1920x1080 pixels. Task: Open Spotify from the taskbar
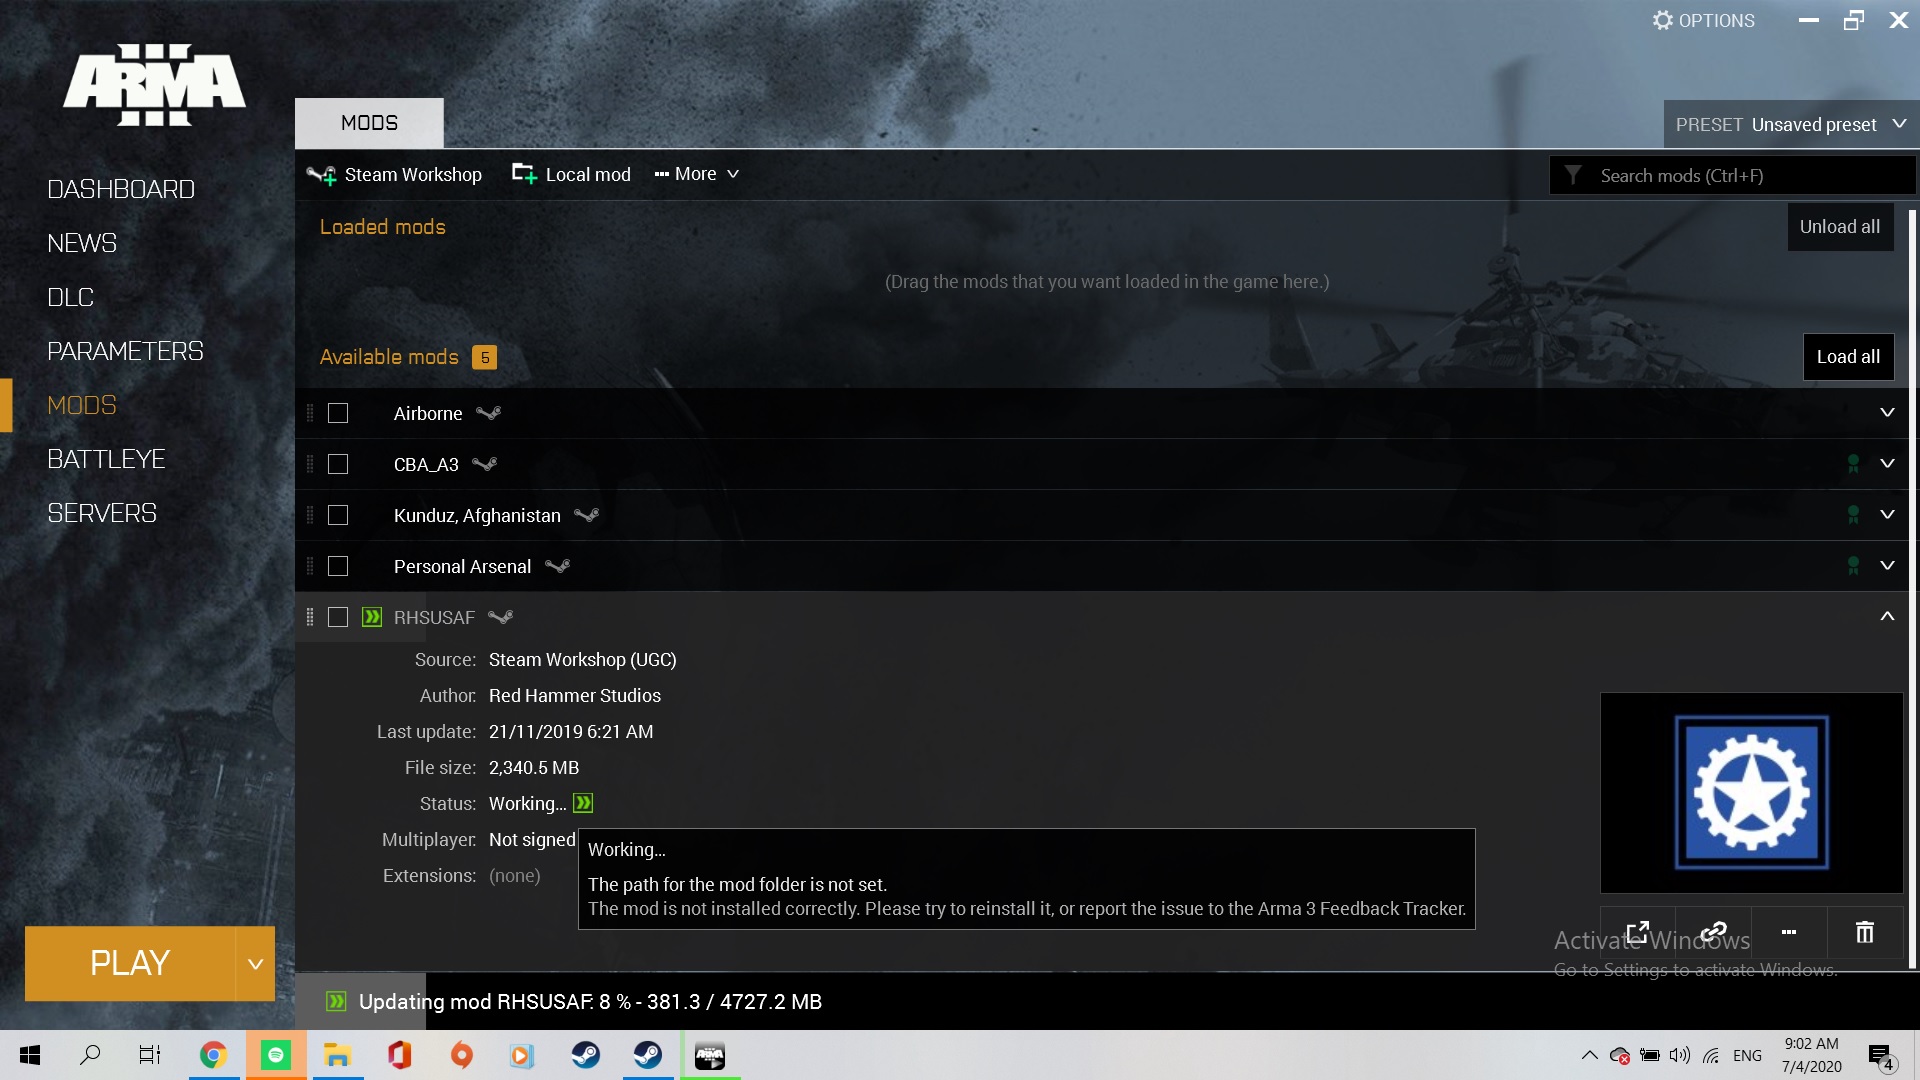coord(276,1055)
